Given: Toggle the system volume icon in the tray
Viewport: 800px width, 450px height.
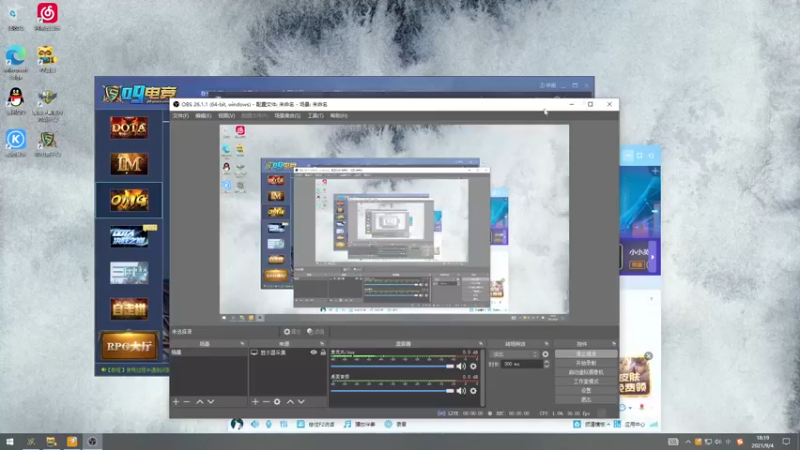Looking at the screenshot, I should tap(718, 442).
